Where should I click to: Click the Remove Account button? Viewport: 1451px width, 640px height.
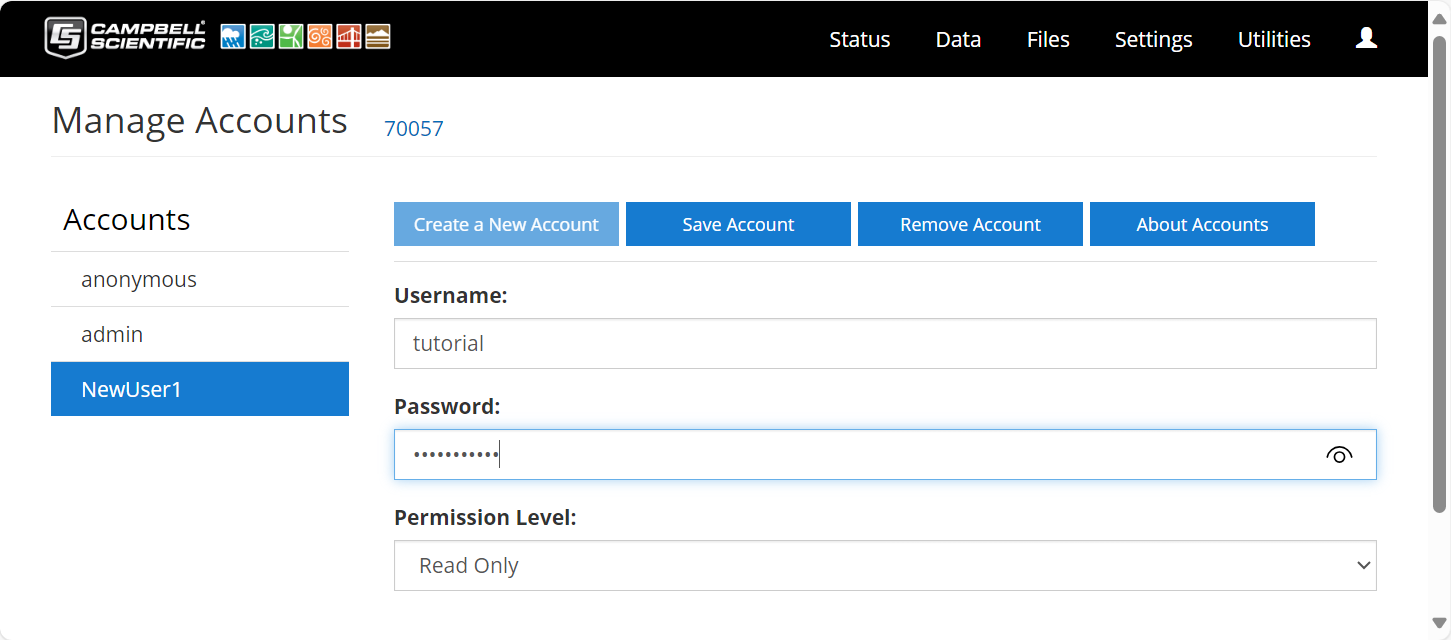970,225
